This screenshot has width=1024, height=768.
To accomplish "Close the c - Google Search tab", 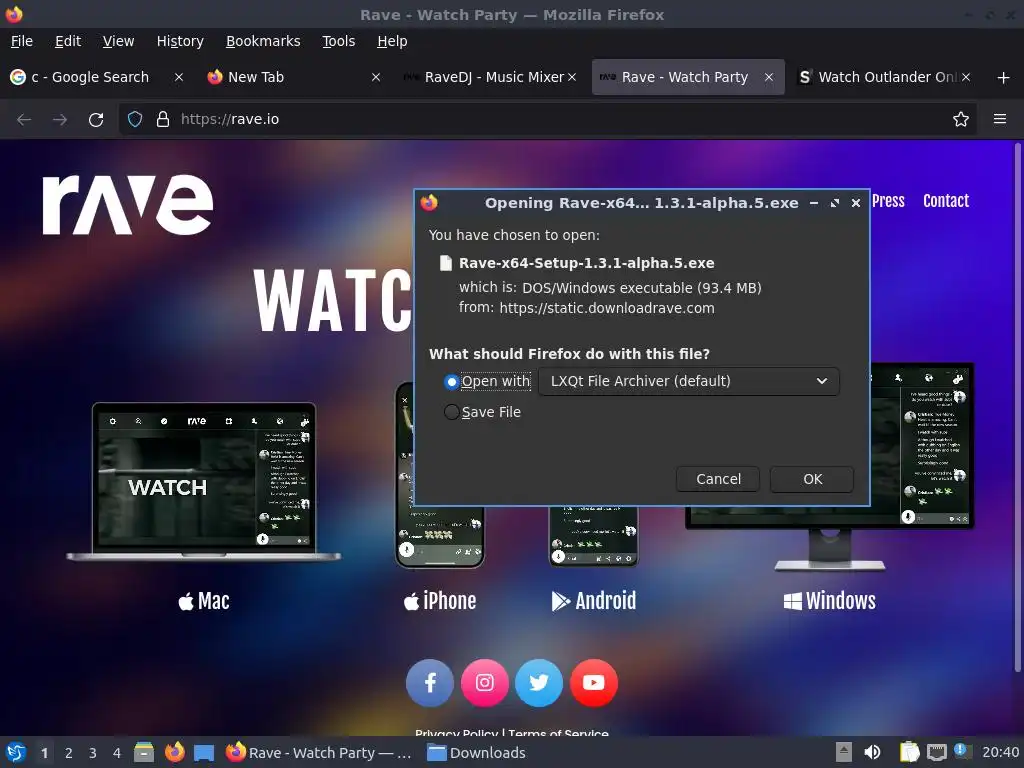I will click(178, 77).
